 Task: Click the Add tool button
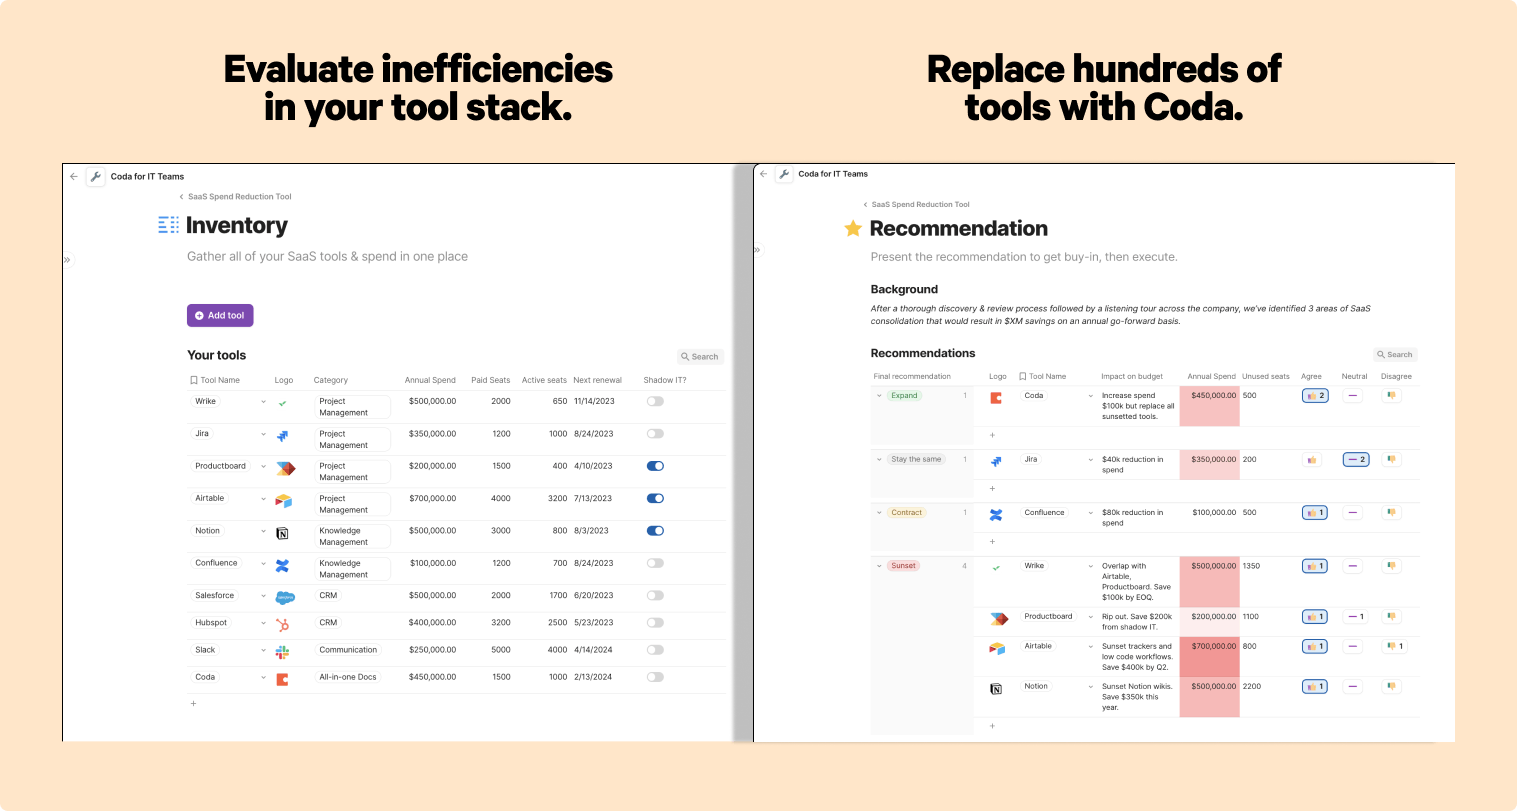[220, 315]
